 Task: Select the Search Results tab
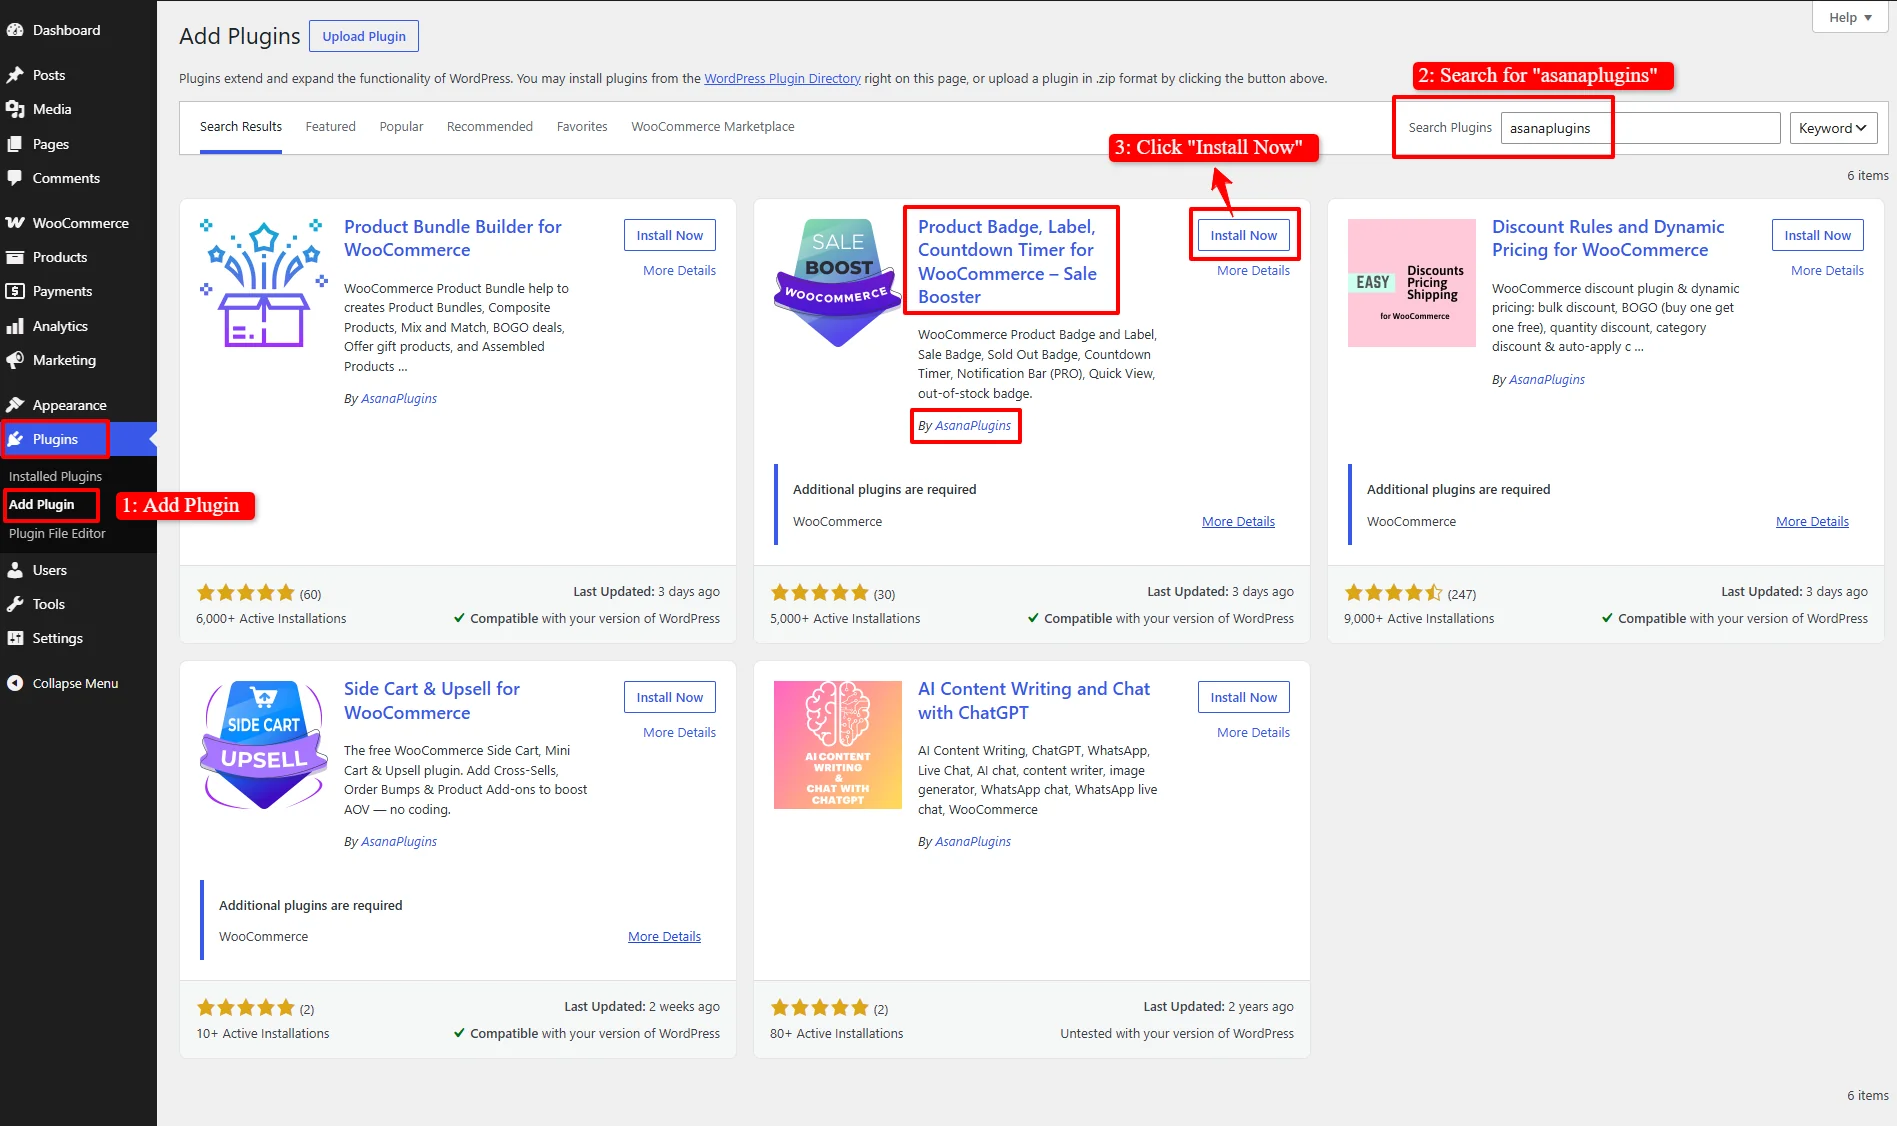tap(241, 126)
